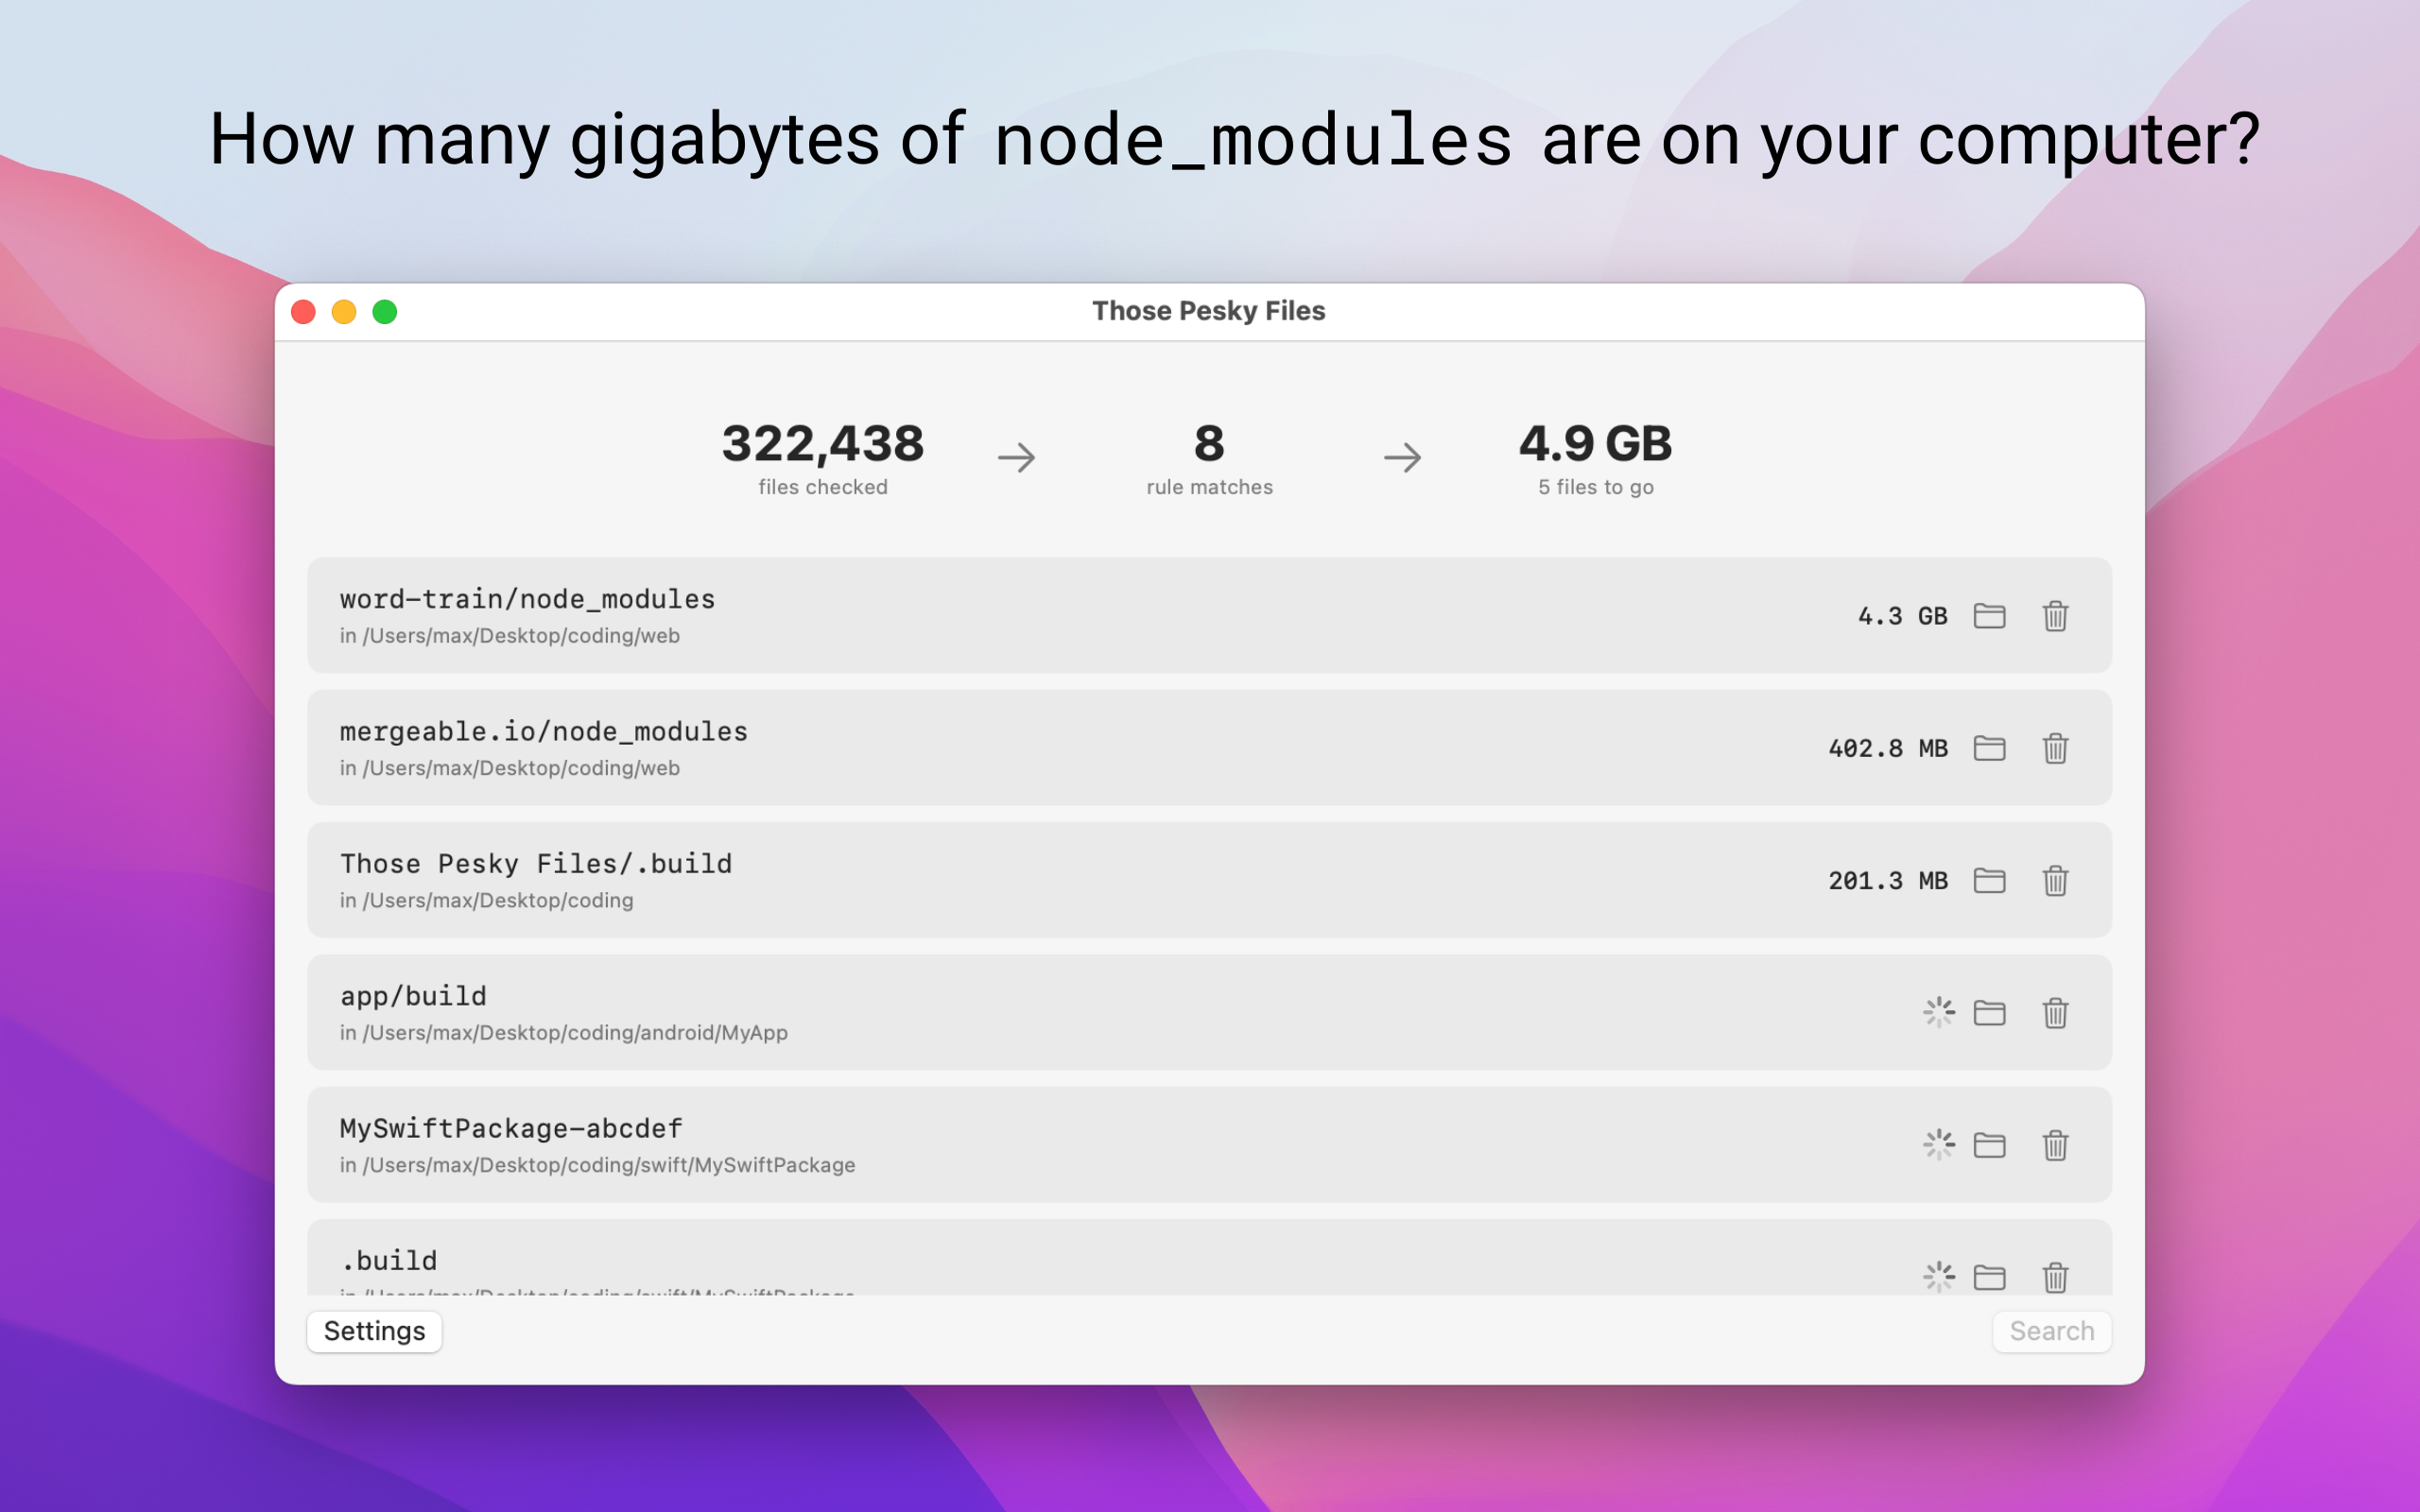Trash the mergeable.io/node_modules entry
2420x1512 pixels.
(x=2055, y=748)
